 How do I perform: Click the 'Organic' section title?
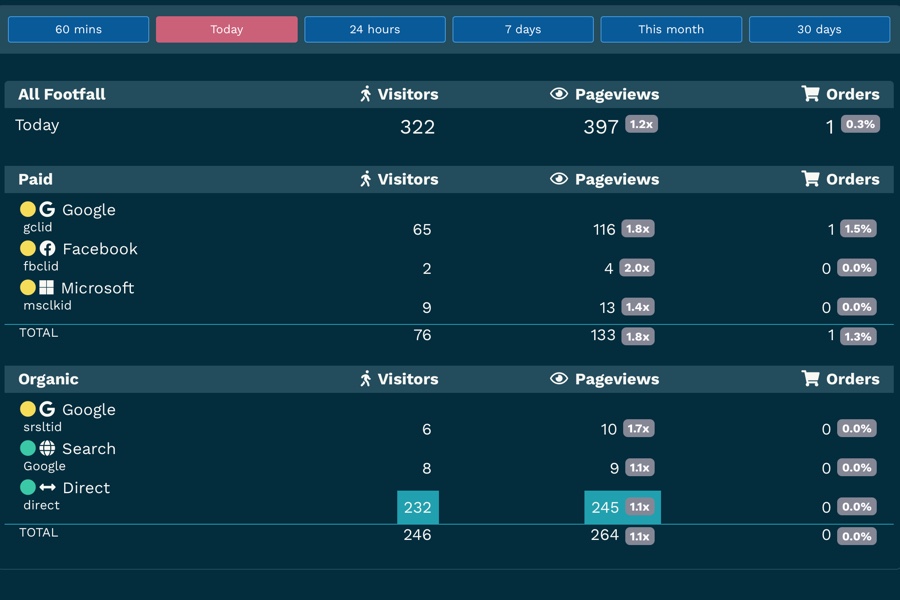pyautogui.click(x=48, y=379)
